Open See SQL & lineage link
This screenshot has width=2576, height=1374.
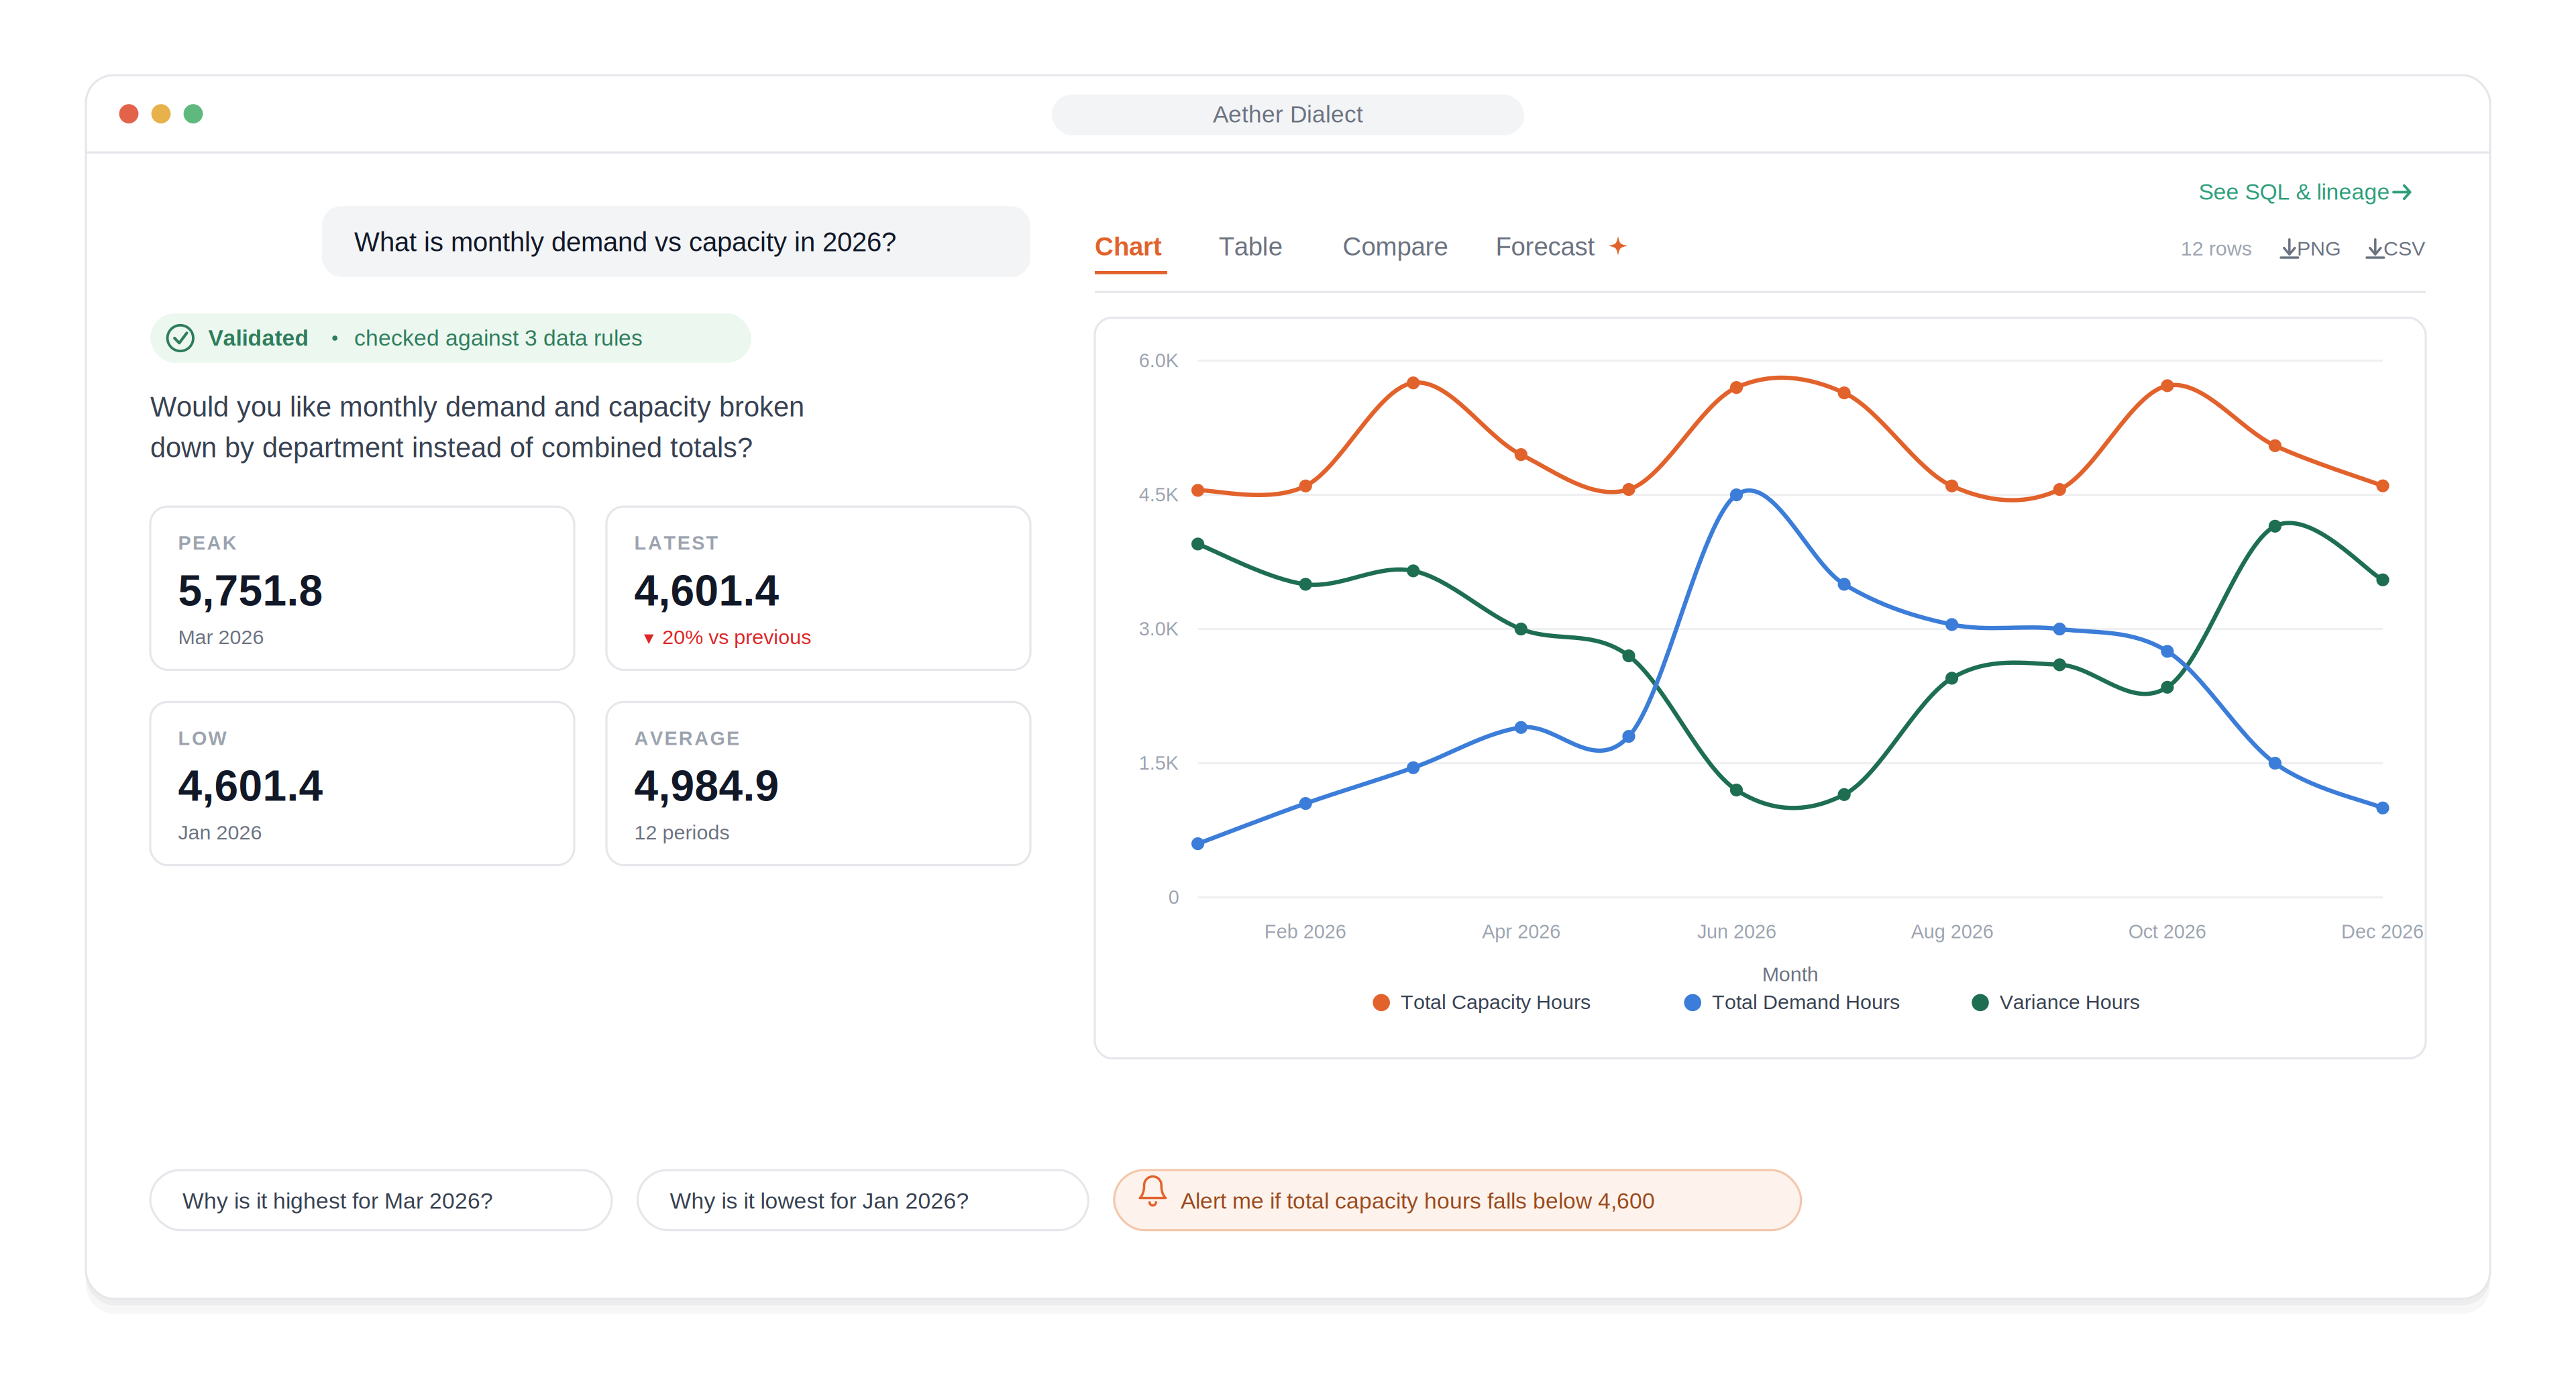2305,192
